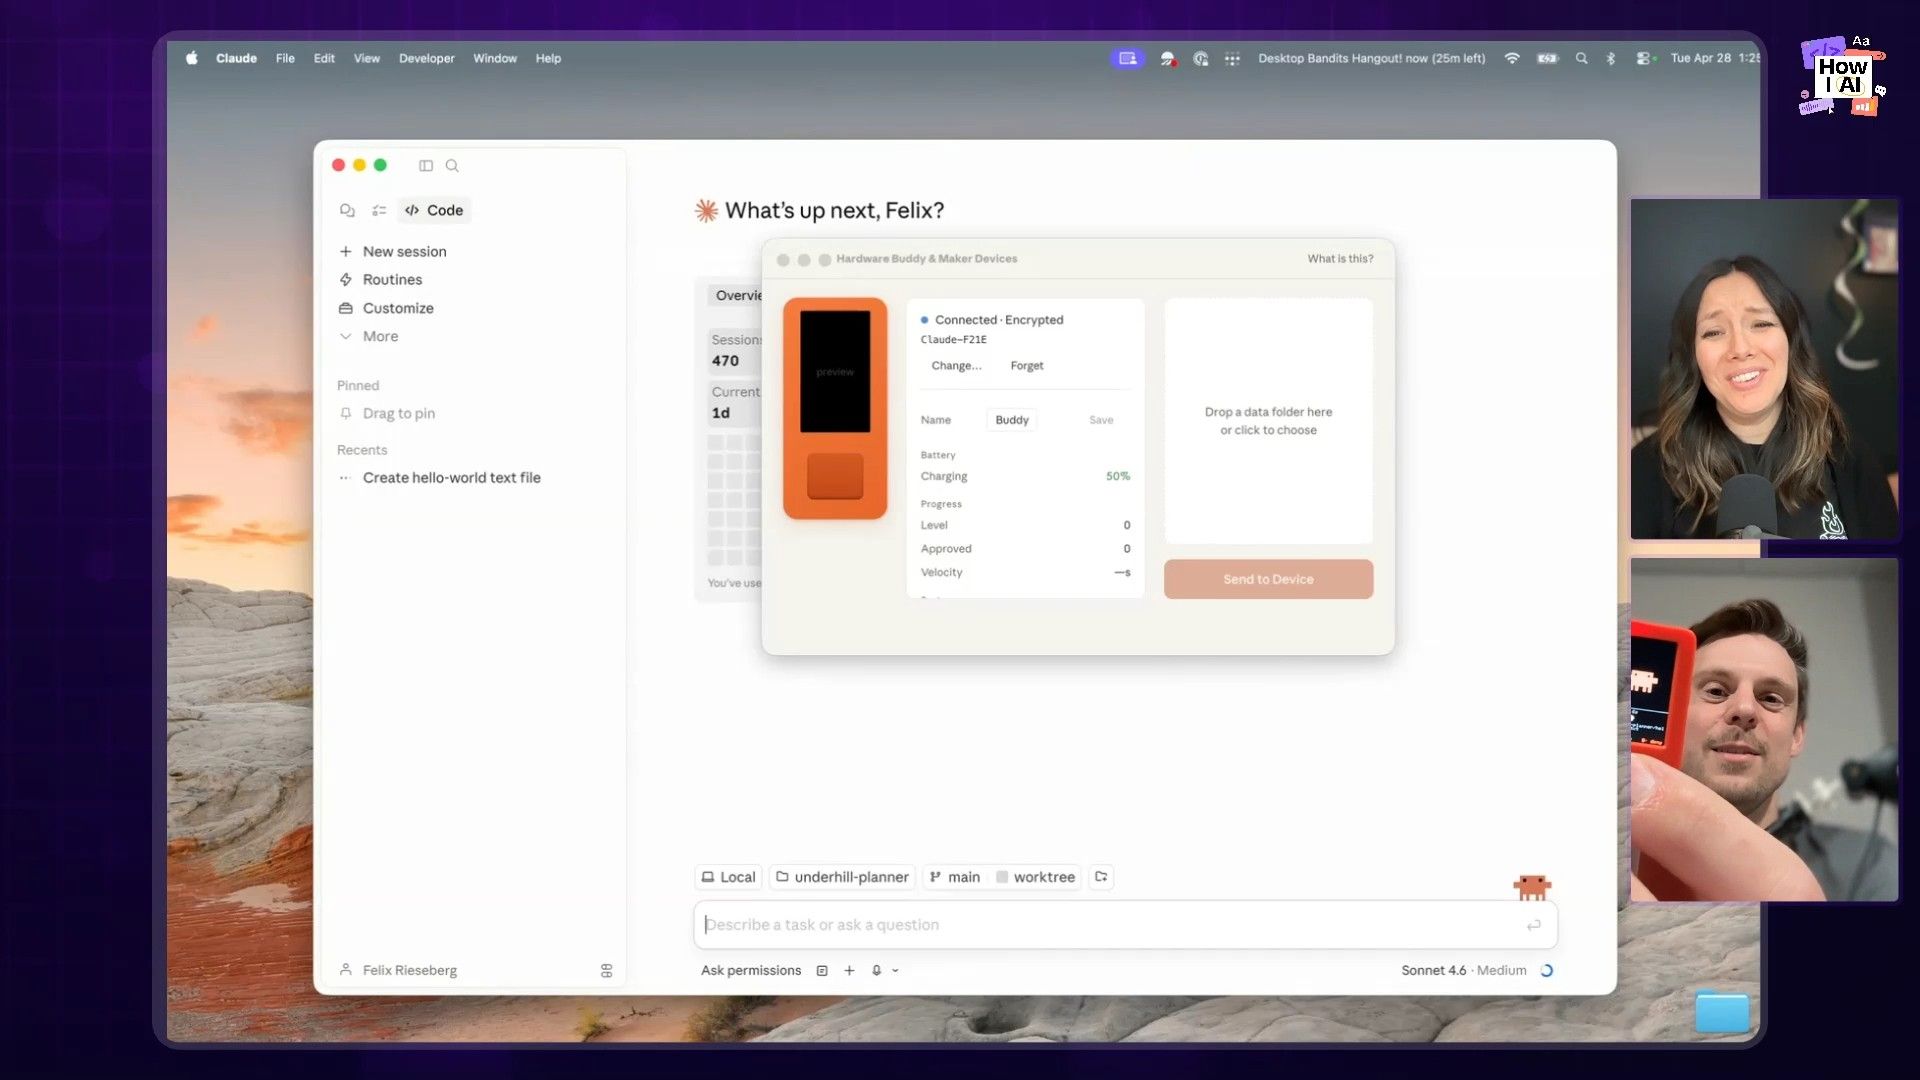Open the Local environment selector

coord(728,877)
